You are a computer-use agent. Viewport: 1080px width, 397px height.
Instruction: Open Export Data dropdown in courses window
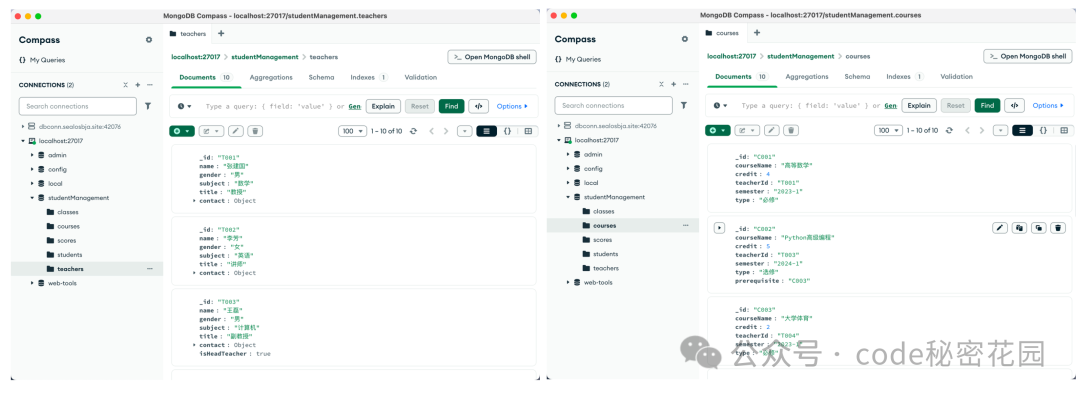click(x=747, y=130)
